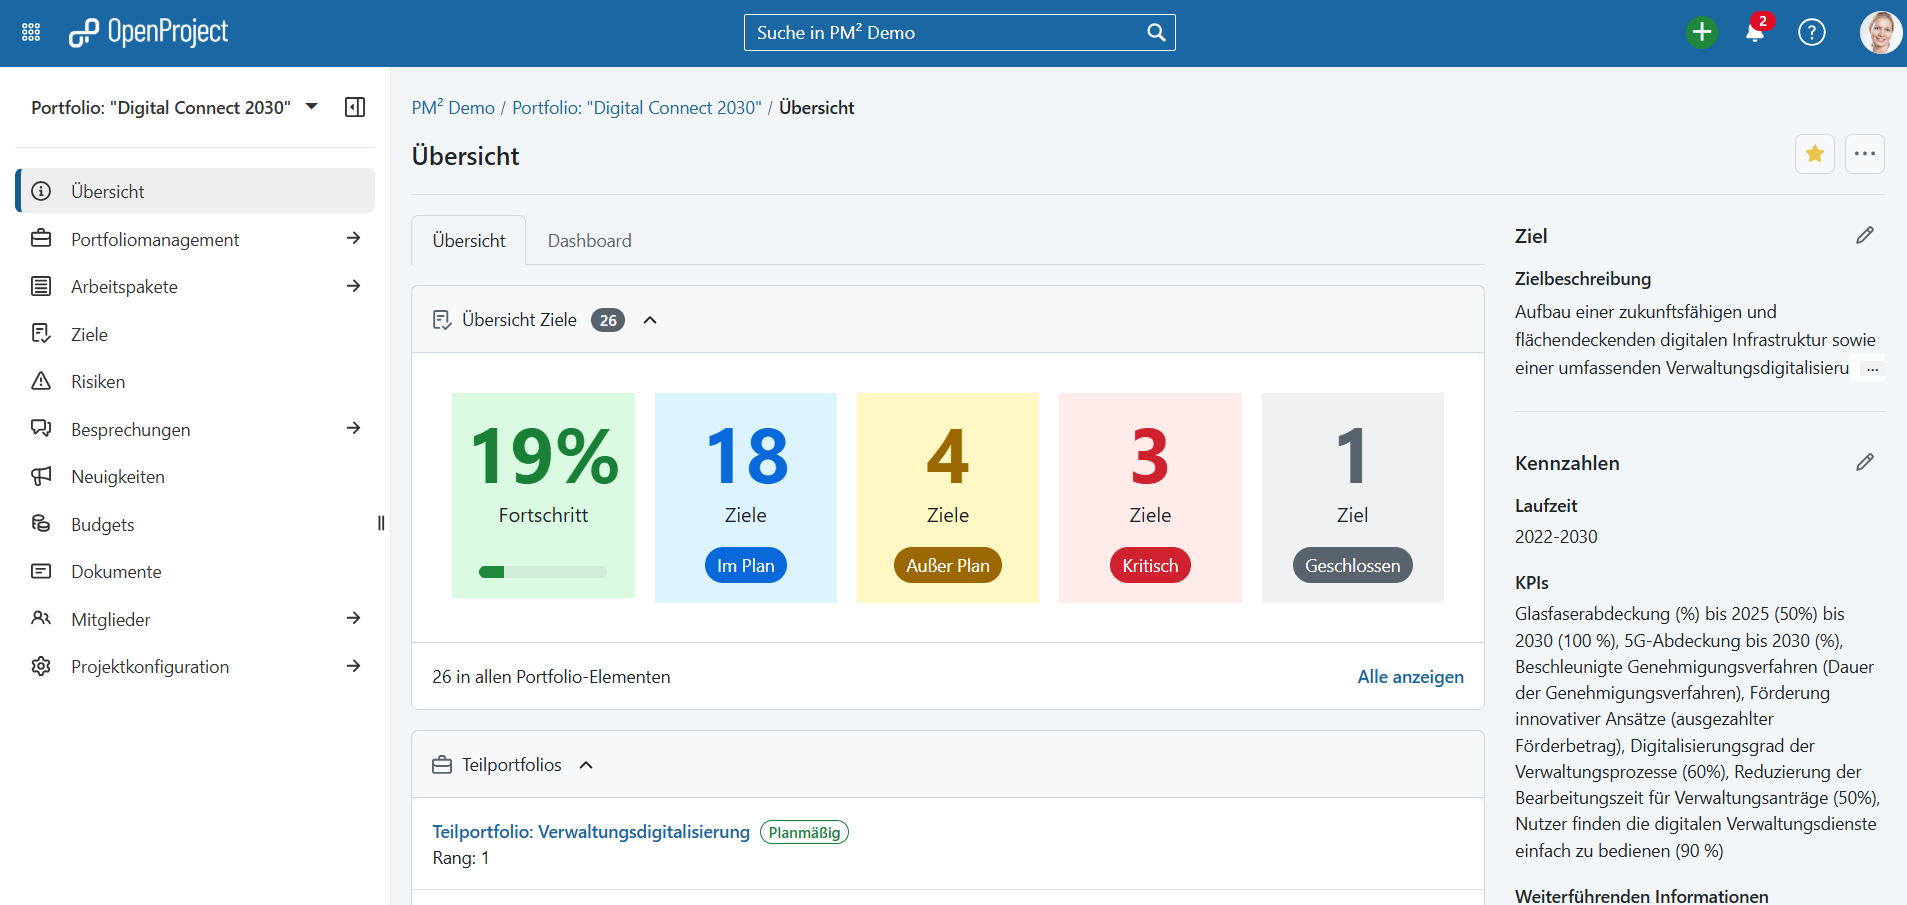Select the Neuigkeiten megaphone icon
The height and width of the screenshot is (905, 1907).
41,476
